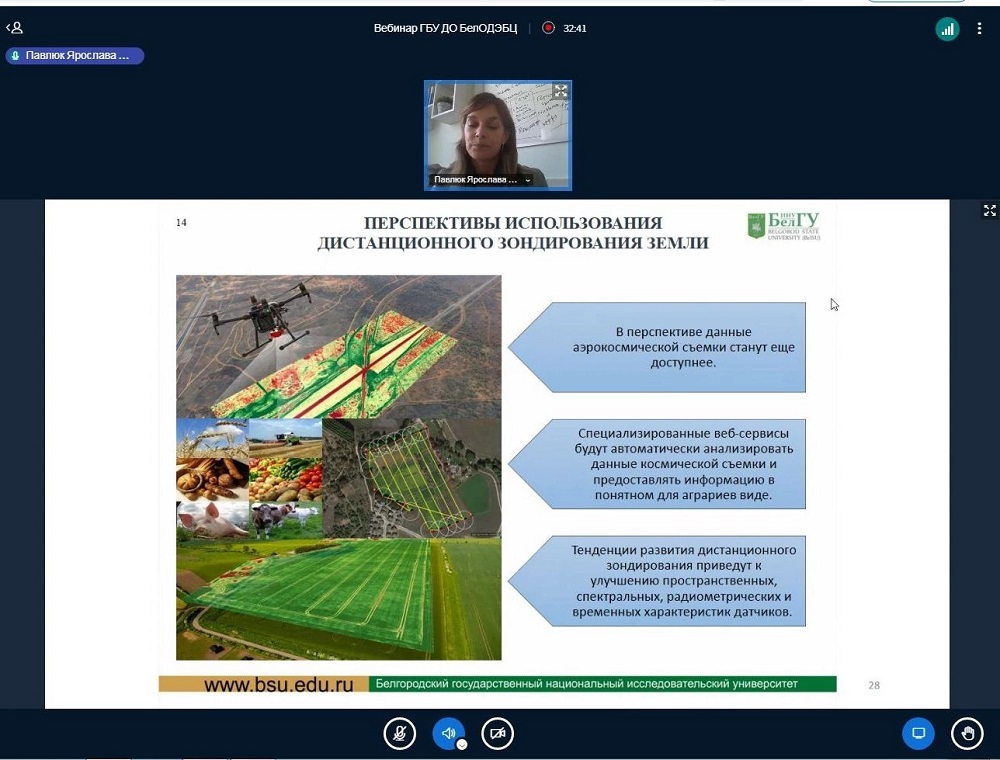Raise your hand
Screen dimensions: 1000x760
(x=967, y=733)
